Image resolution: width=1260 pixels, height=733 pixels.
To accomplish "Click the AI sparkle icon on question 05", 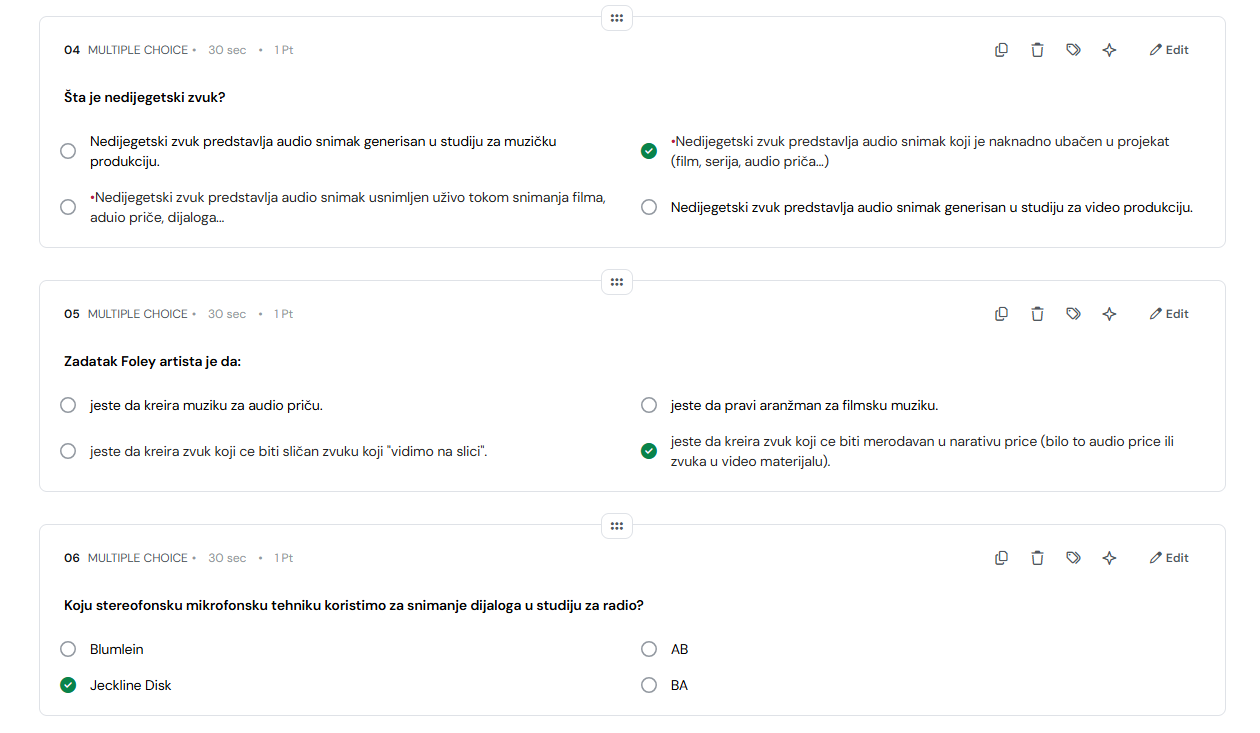I will pyautogui.click(x=1109, y=314).
